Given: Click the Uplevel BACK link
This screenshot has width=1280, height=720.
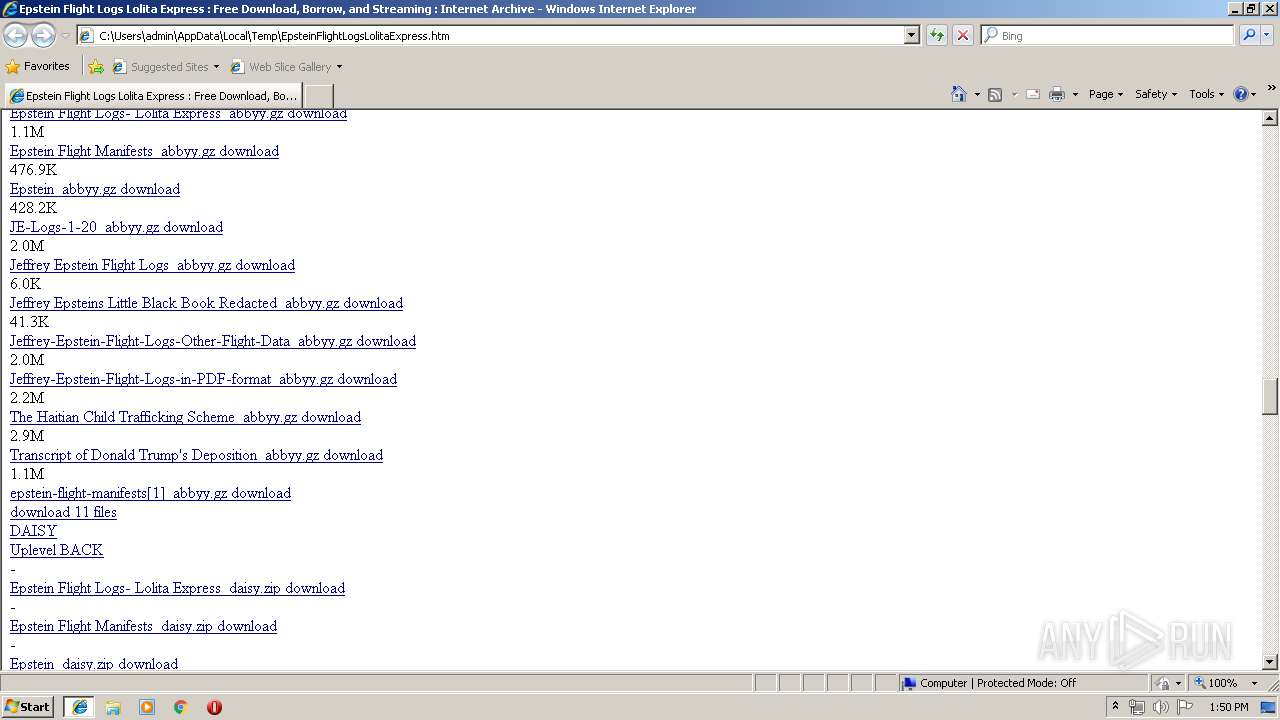Looking at the screenshot, I should click(56, 550).
